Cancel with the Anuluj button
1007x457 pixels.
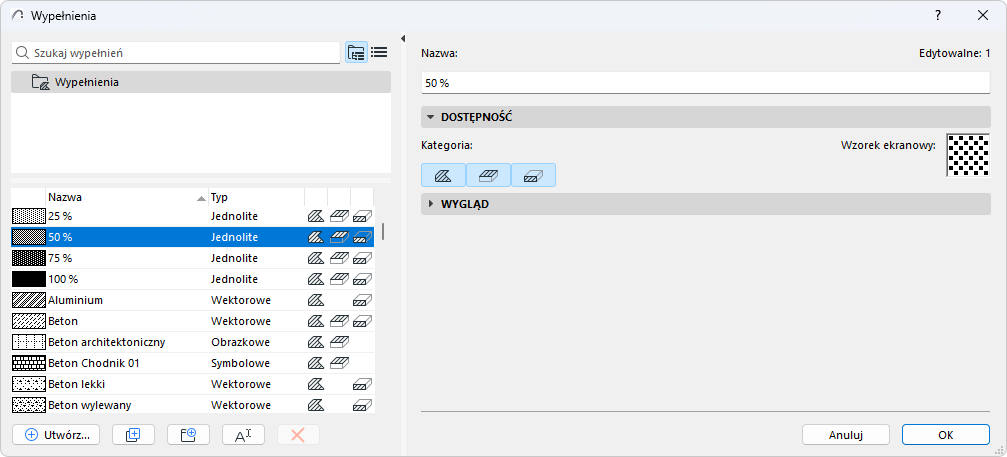point(846,435)
